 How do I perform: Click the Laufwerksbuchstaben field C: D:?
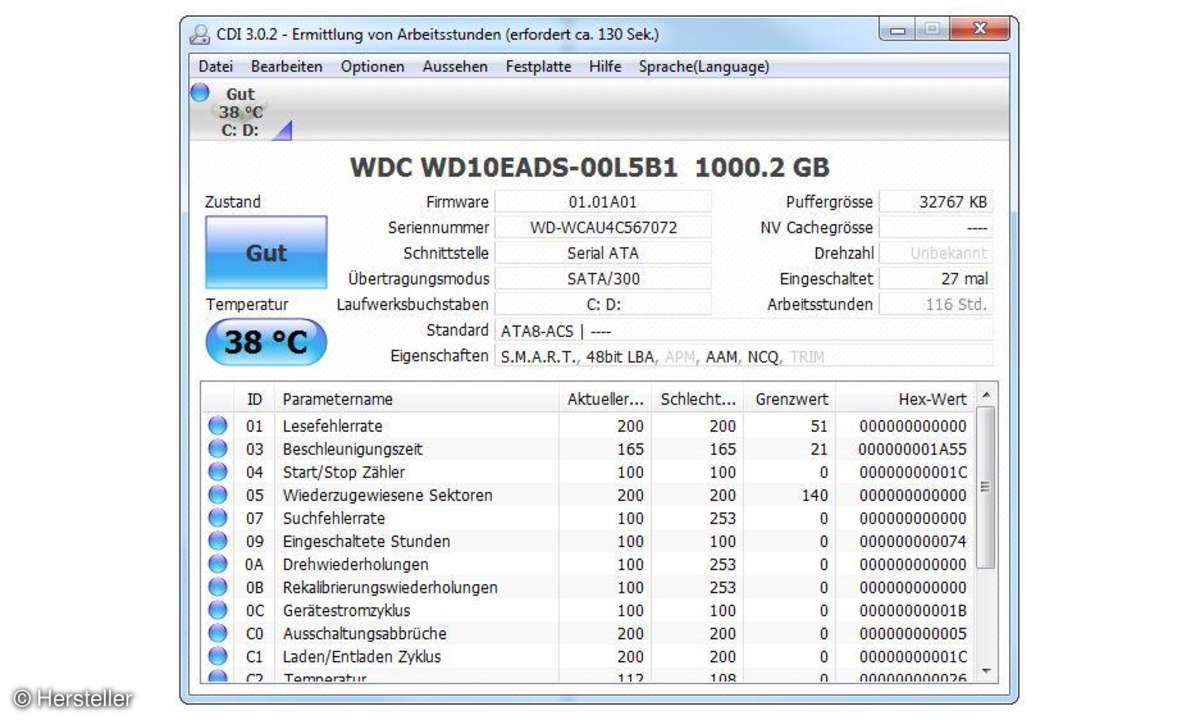point(603,304)
